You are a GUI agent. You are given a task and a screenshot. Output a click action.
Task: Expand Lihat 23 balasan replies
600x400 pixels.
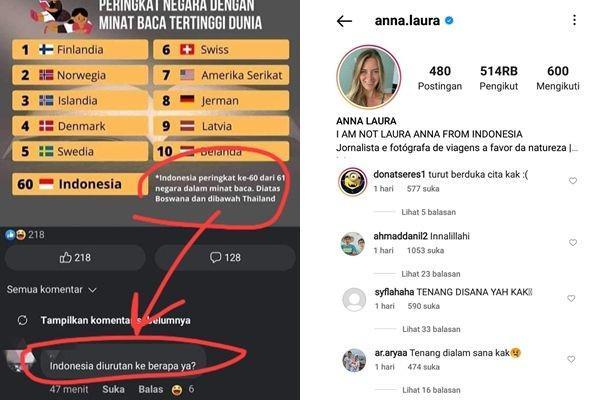(x=430, y=274)
